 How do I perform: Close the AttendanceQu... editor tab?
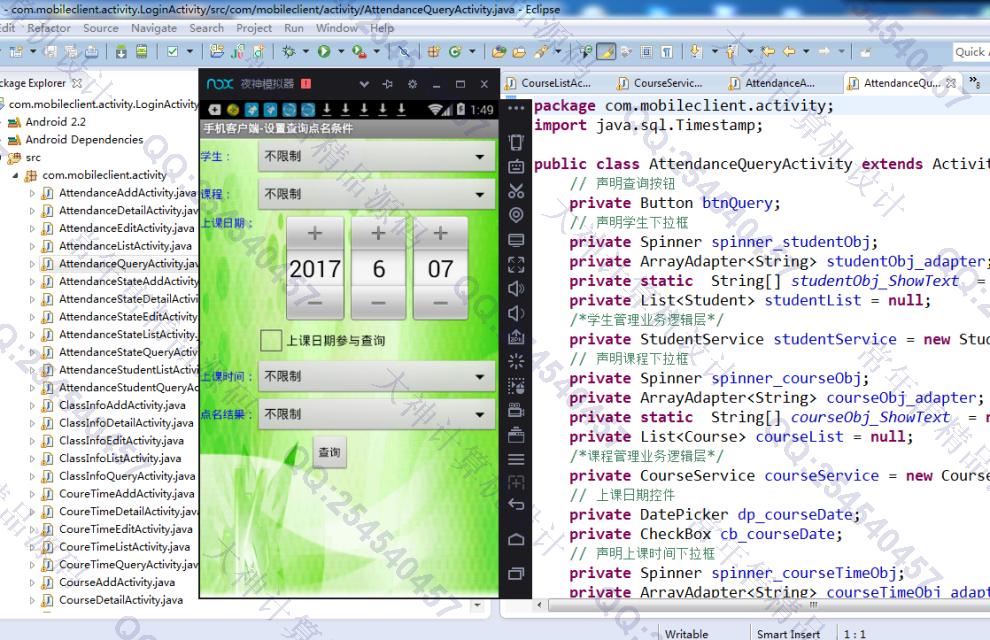tap(950, 83)
